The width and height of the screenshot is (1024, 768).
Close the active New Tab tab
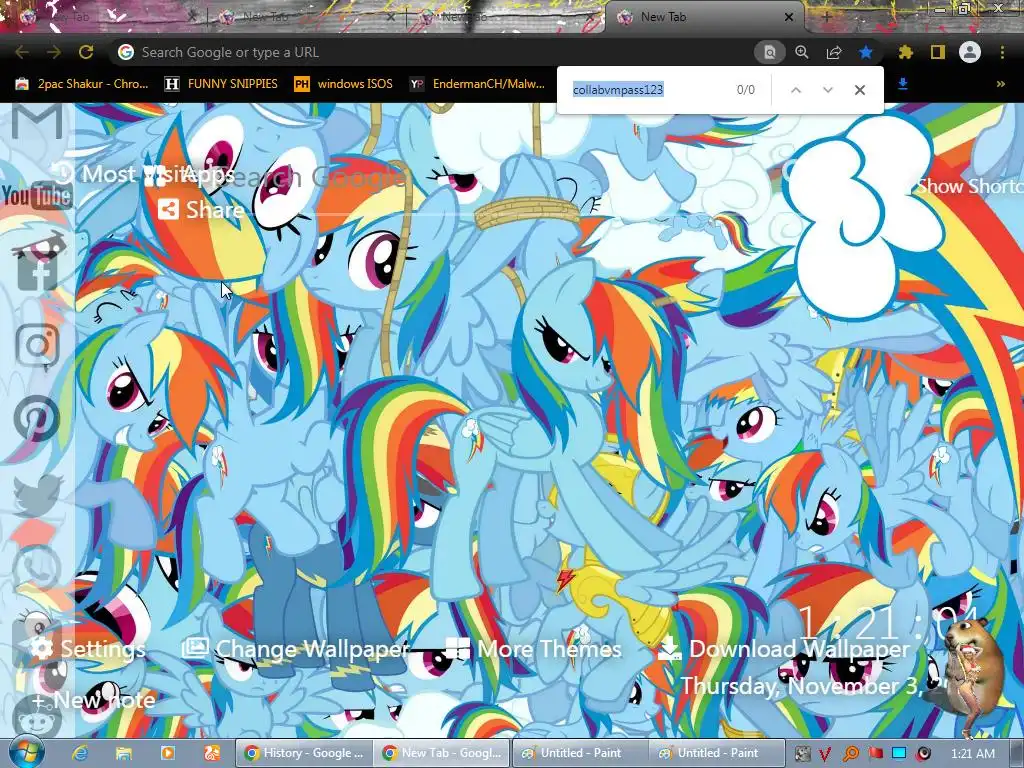pyautogui.click(x=789, y=17)
